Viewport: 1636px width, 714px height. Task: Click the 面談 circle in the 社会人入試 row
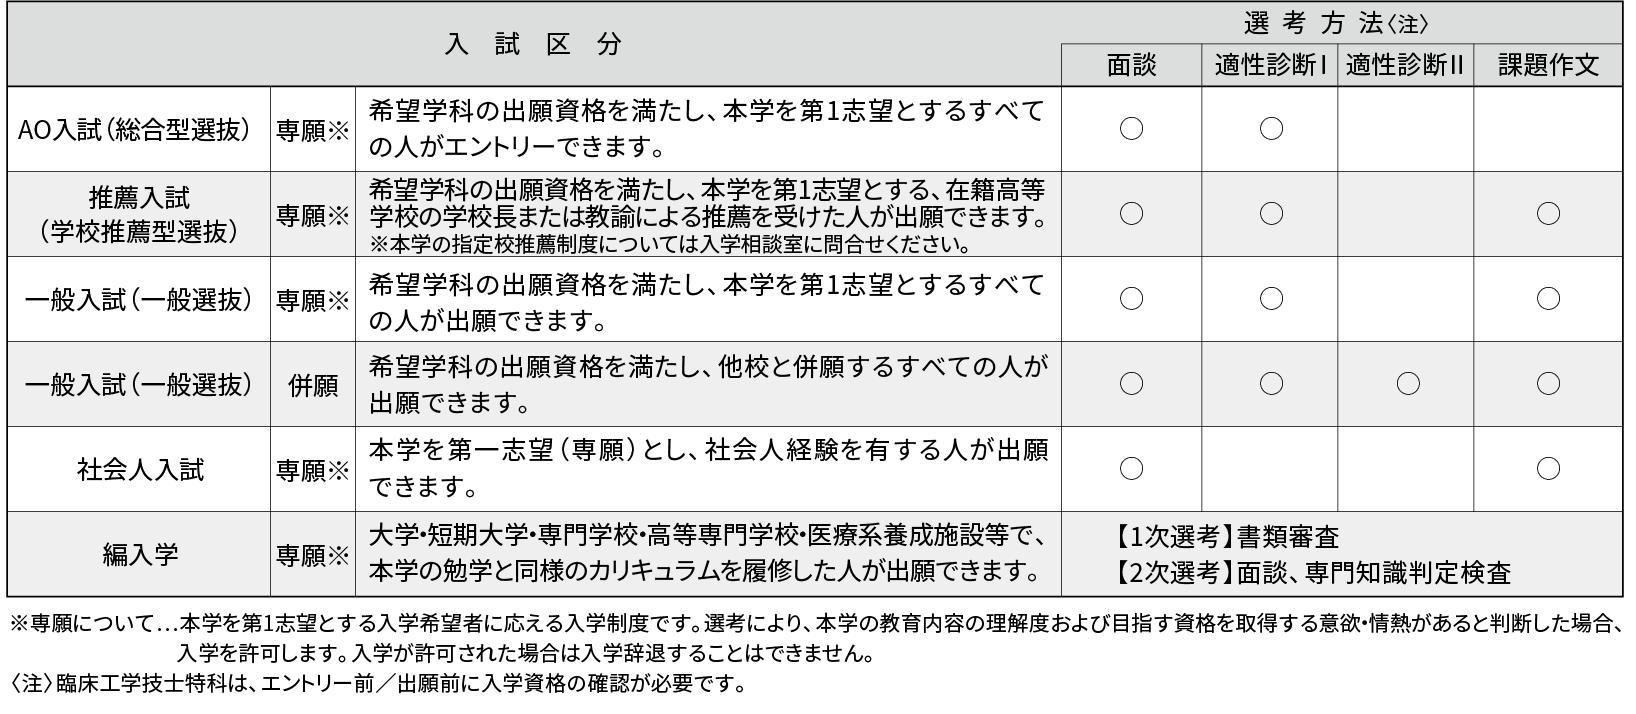(x=1131, y=468)
